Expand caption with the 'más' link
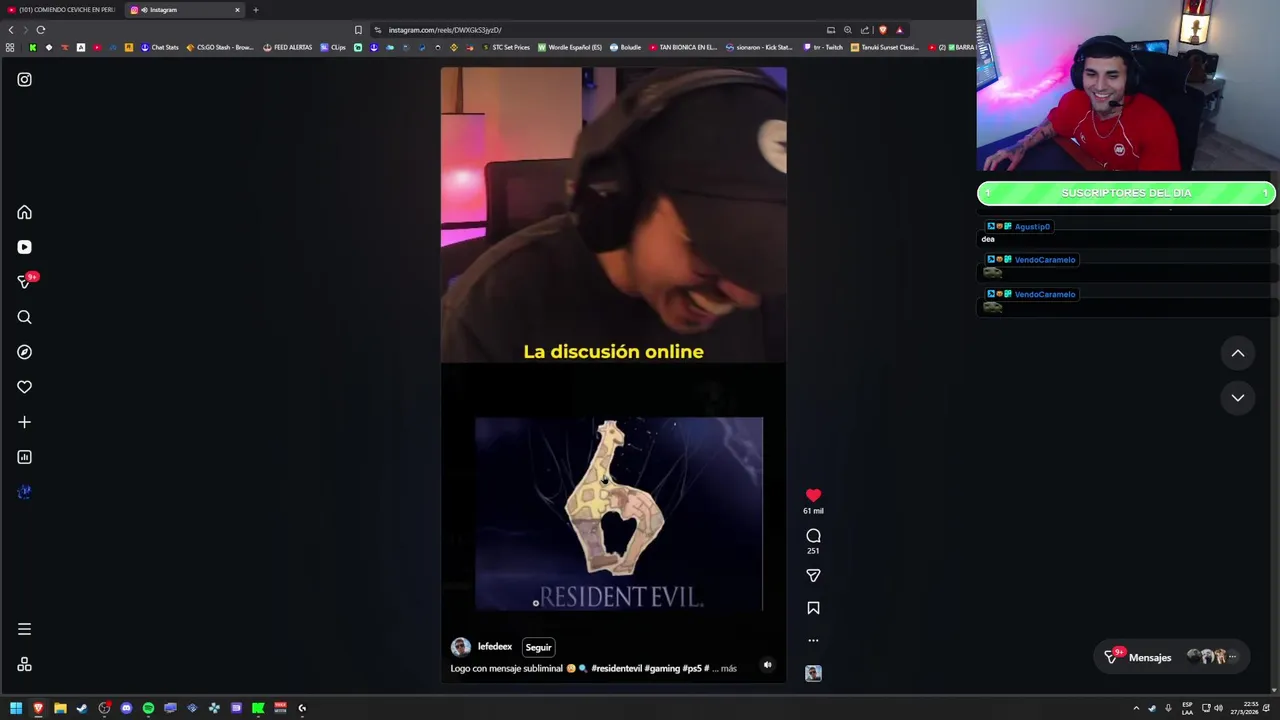Image resolution: width=1280 pixels, height=720 pixels. [728, 668]
